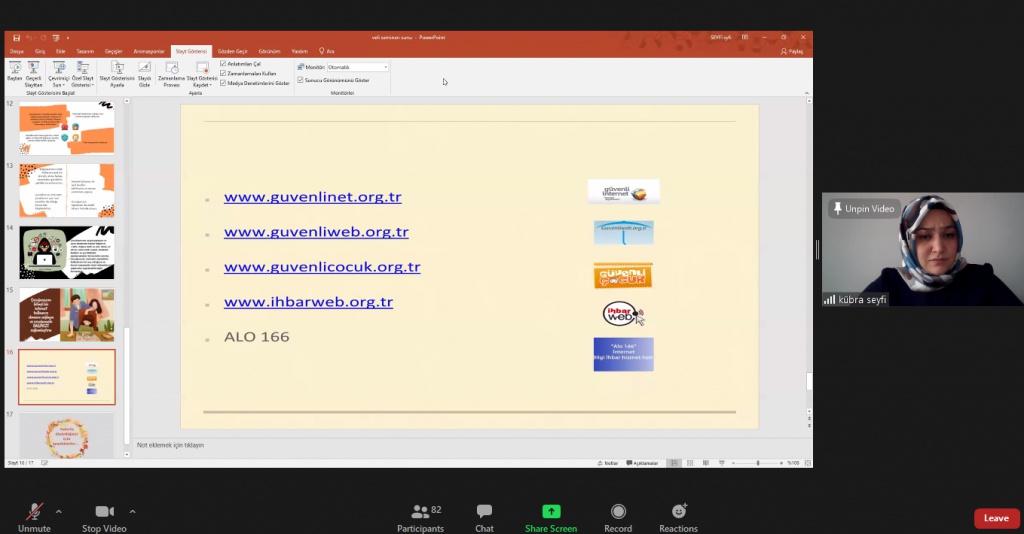The width and height of the screenshot is (1024, 534).
Task: Start Slide Show from status bar icon
Action: [722, 463]
